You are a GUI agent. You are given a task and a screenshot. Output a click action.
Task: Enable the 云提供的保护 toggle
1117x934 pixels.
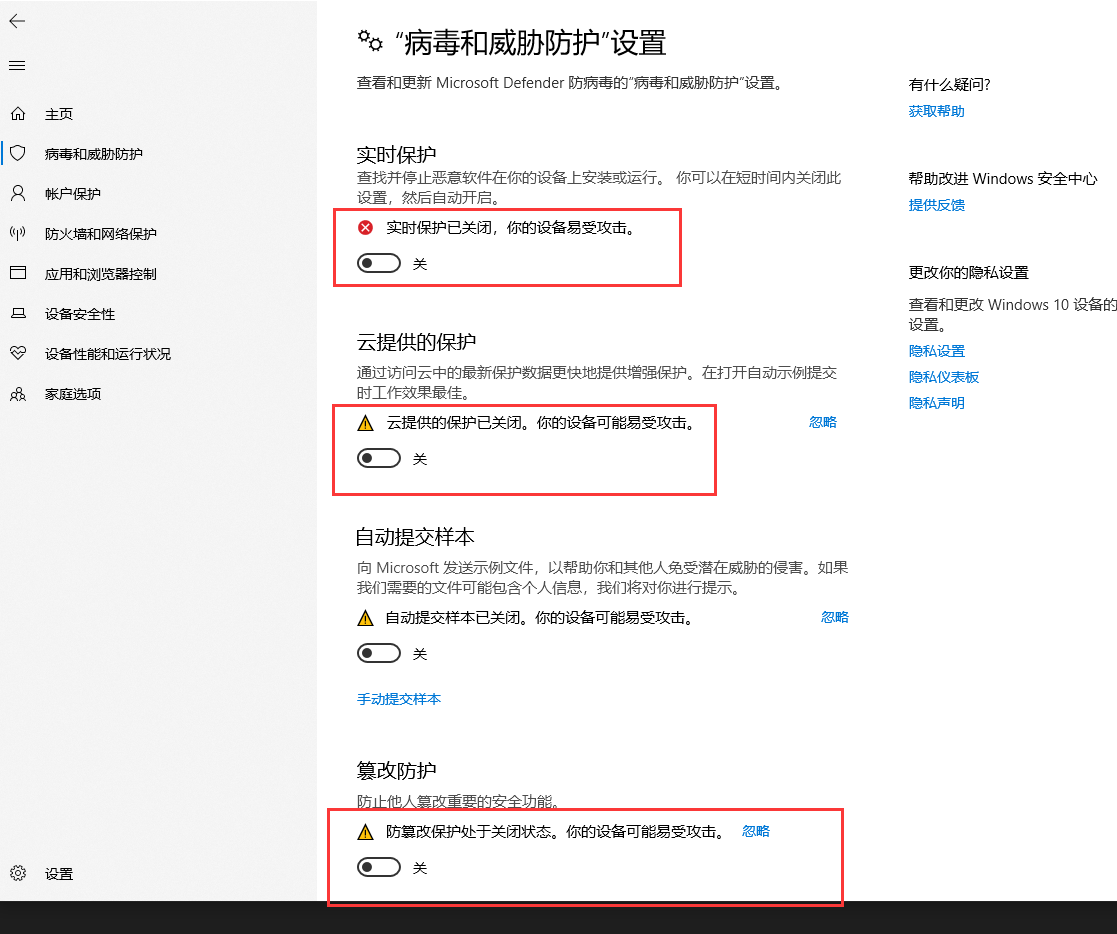[x=379, y=458]
